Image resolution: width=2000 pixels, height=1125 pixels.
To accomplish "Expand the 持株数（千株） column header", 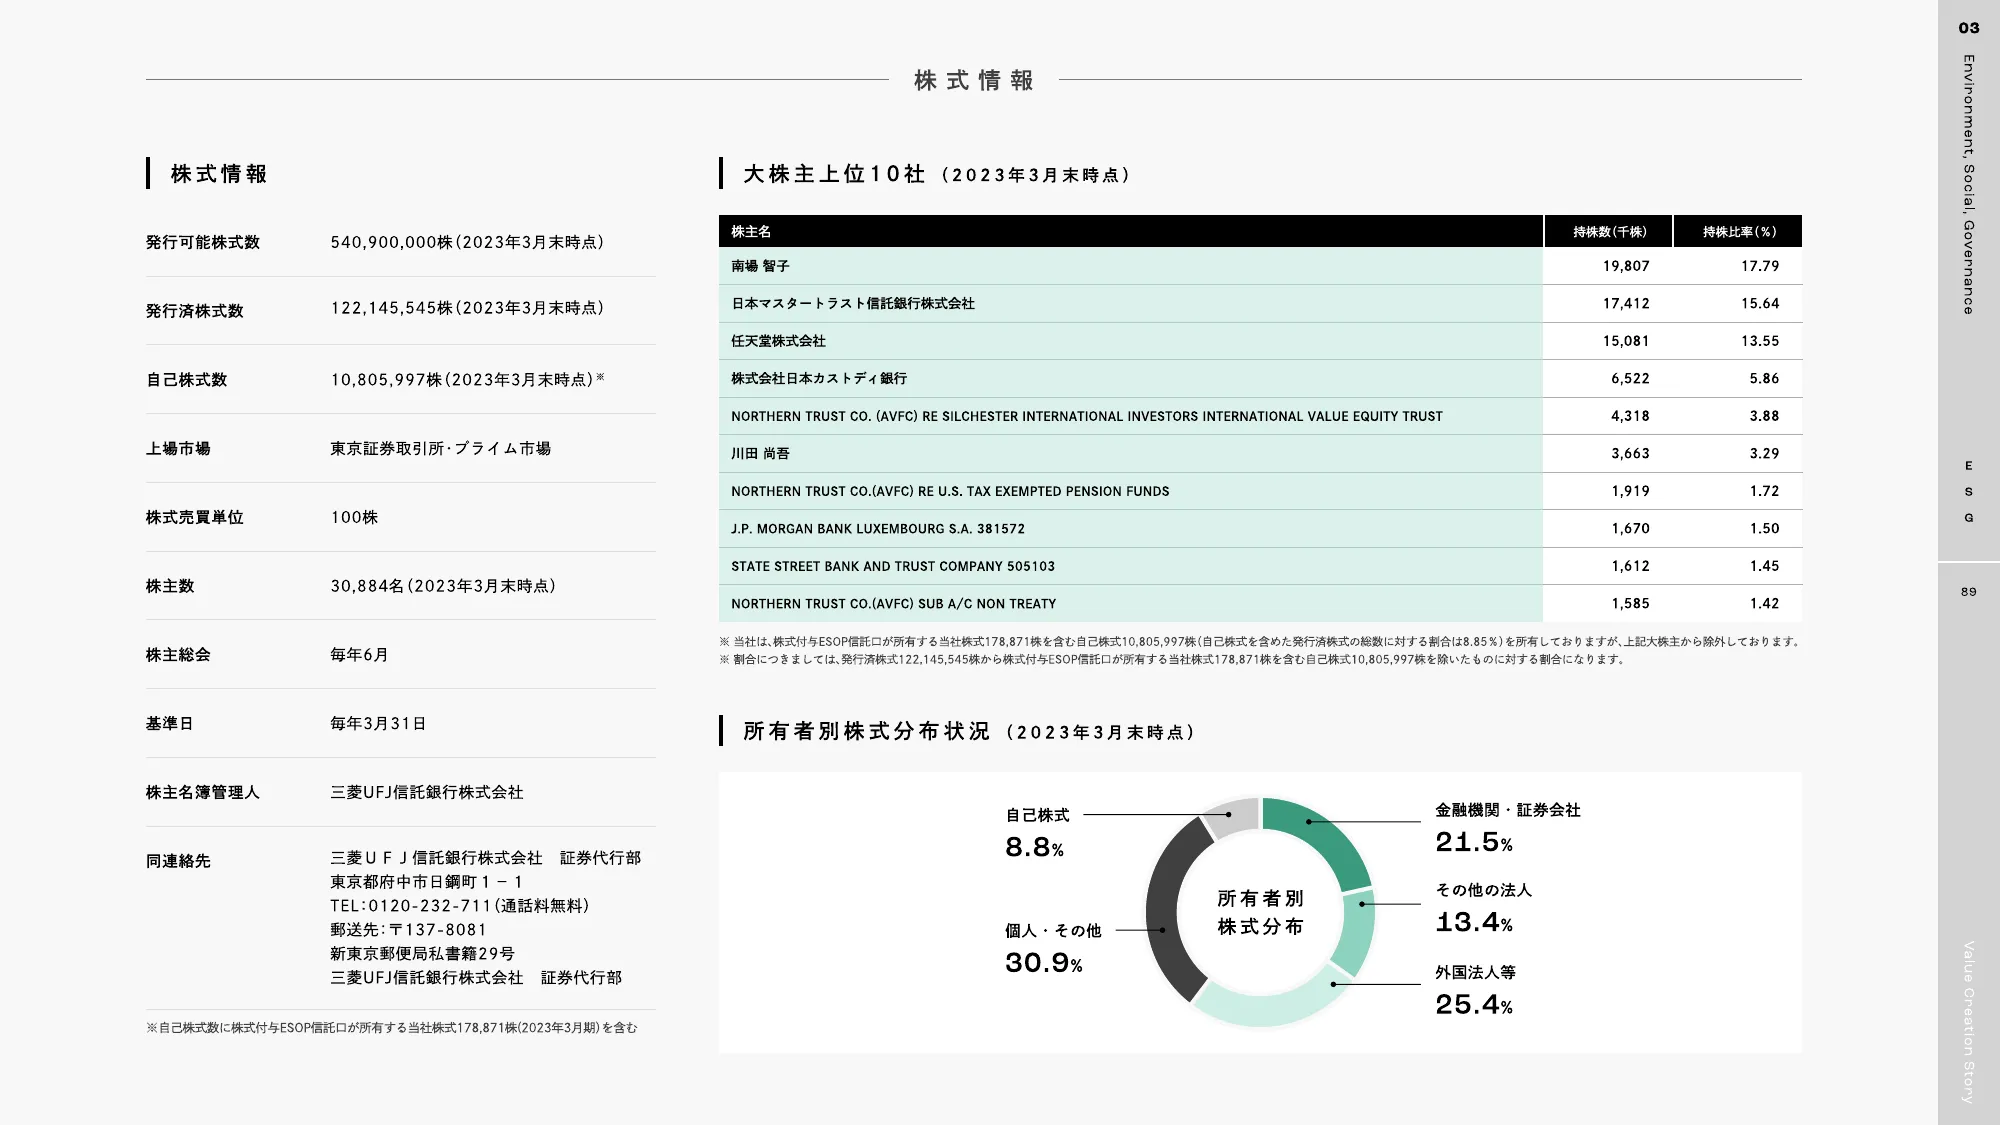I will pyautogui.click(x=1610, y=230).
